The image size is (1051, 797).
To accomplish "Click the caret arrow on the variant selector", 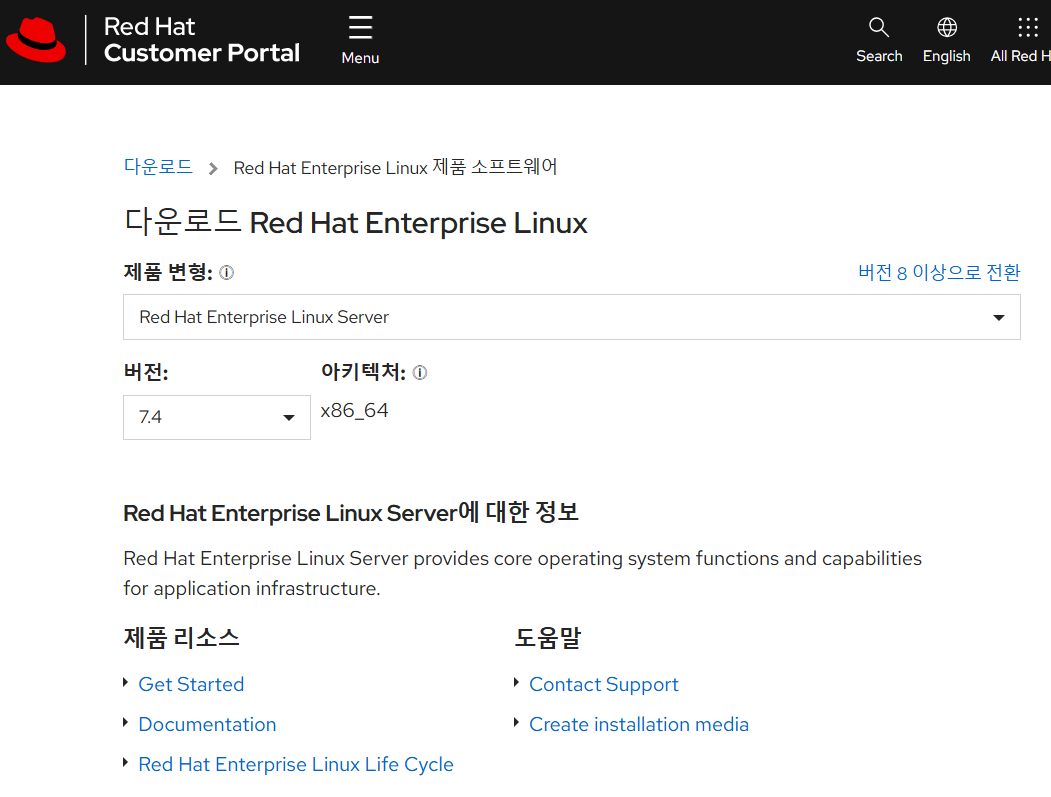I will 998,317.
